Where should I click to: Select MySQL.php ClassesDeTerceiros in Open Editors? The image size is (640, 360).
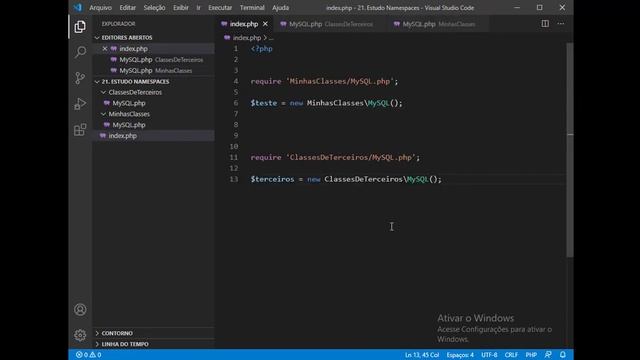[153, 60]
